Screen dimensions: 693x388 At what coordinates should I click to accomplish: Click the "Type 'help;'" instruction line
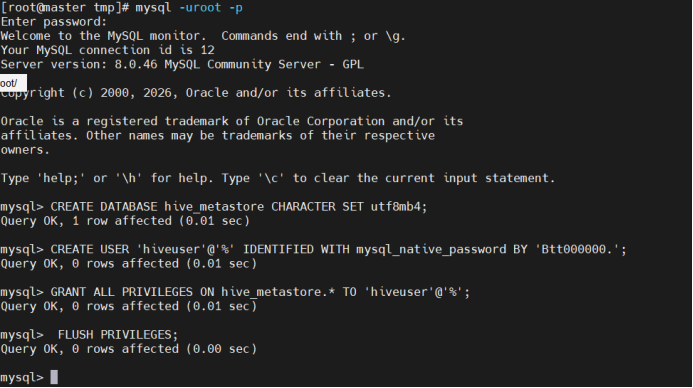pos(278,179)
